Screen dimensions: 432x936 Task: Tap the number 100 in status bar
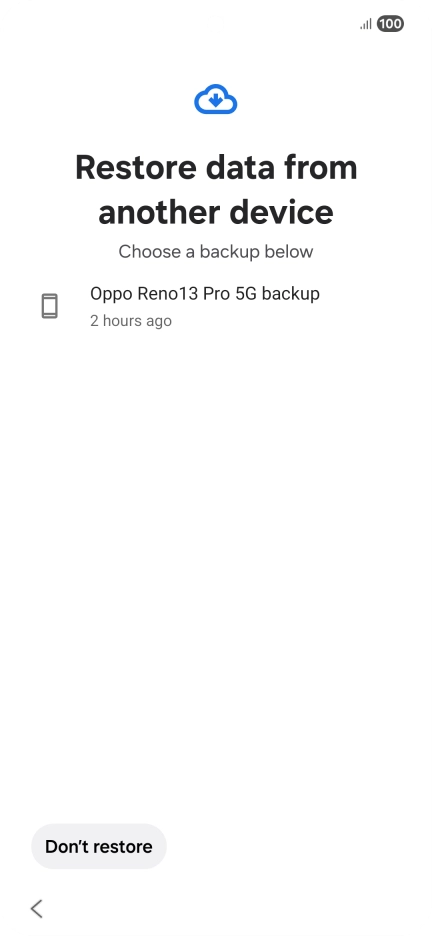click(x=390, y=24)
